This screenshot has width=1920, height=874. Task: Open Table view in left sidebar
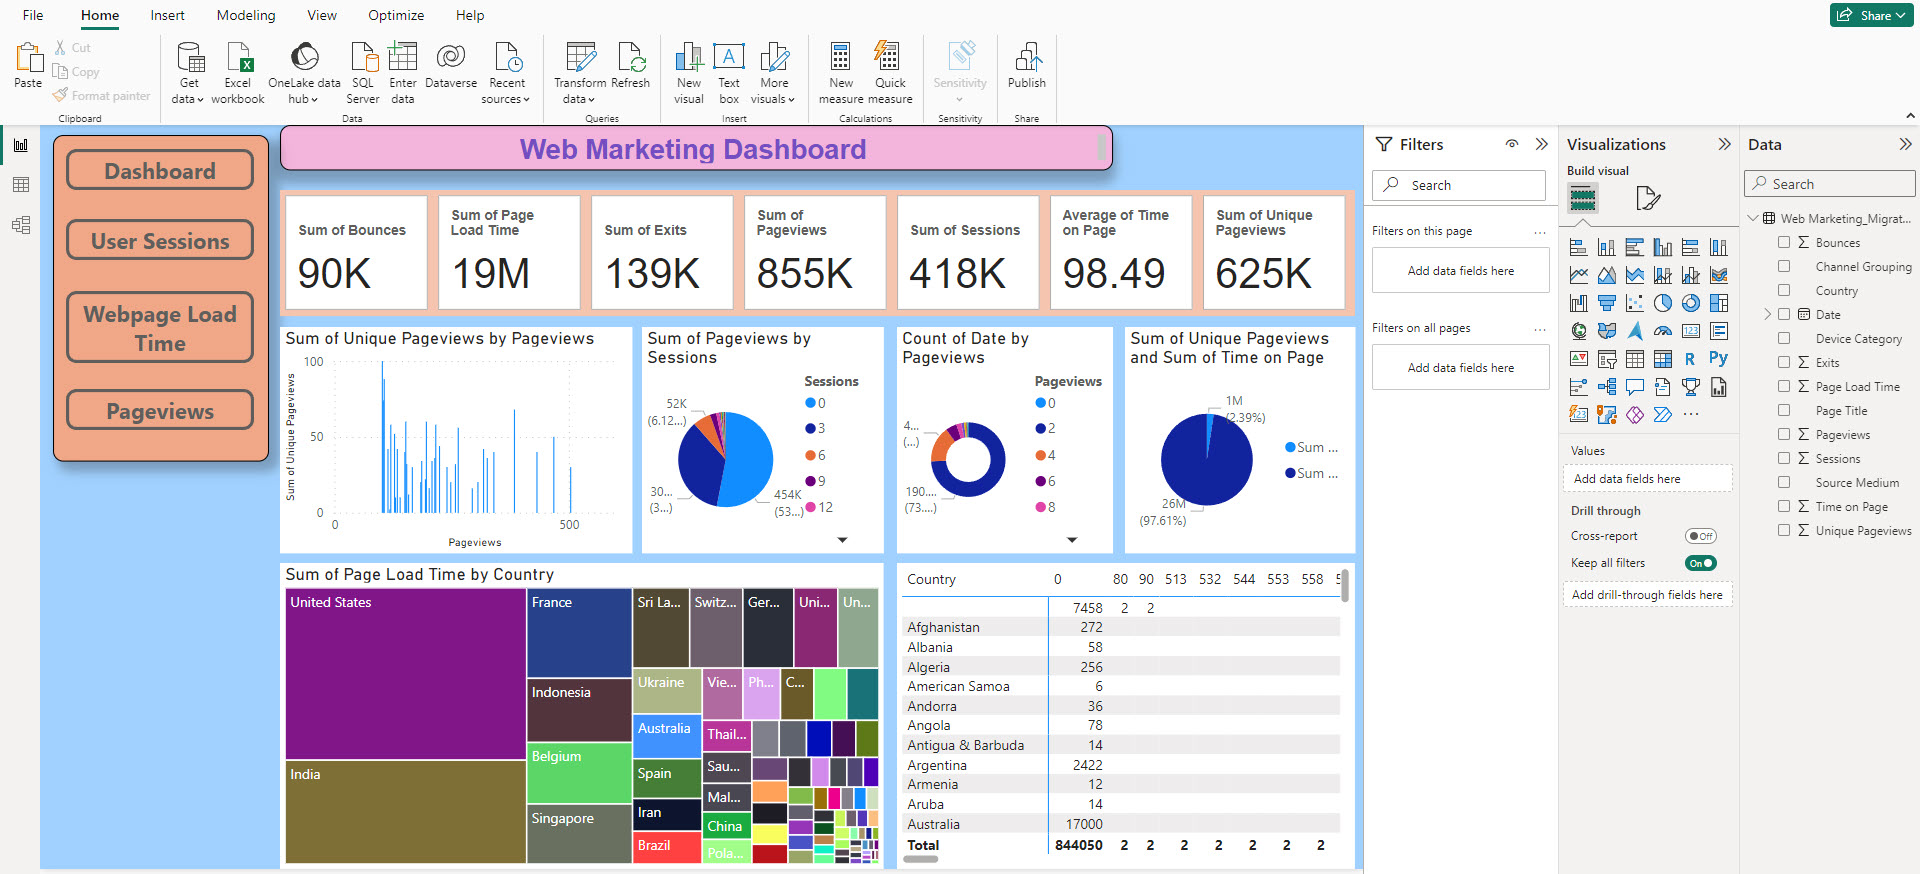click(x=20, y=185)
